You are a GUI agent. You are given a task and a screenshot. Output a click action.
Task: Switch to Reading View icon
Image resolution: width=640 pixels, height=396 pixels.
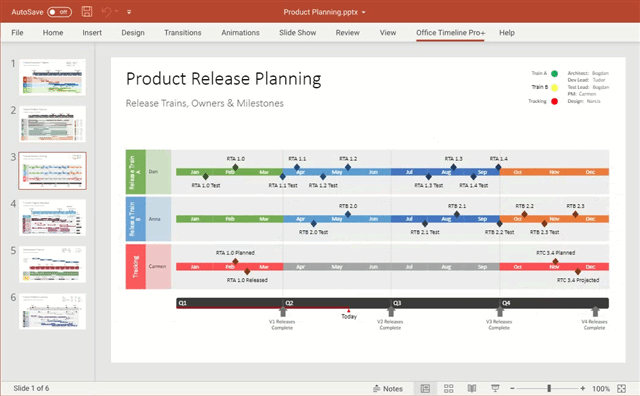click(472, 389)
